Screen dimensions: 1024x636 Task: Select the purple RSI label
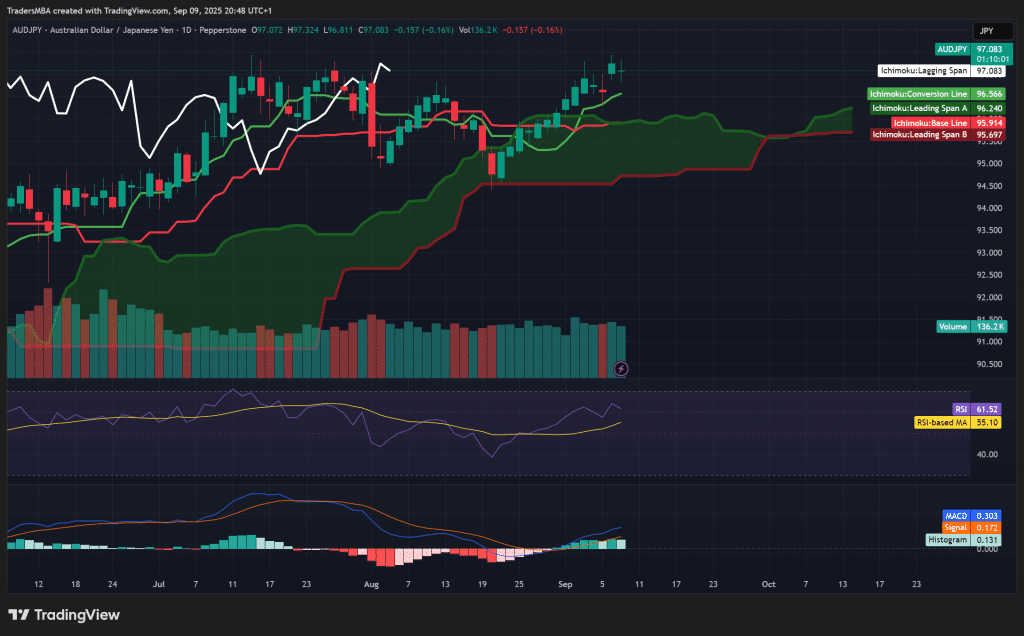coord(960,409)
